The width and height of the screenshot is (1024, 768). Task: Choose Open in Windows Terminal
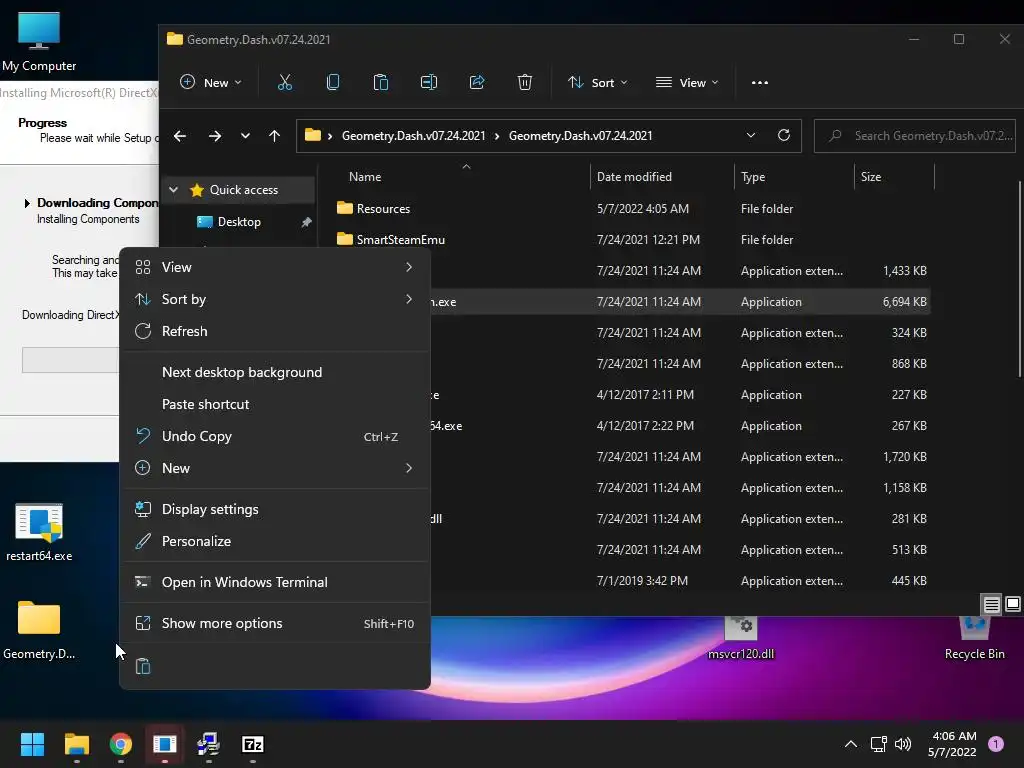tap(274, 583)
